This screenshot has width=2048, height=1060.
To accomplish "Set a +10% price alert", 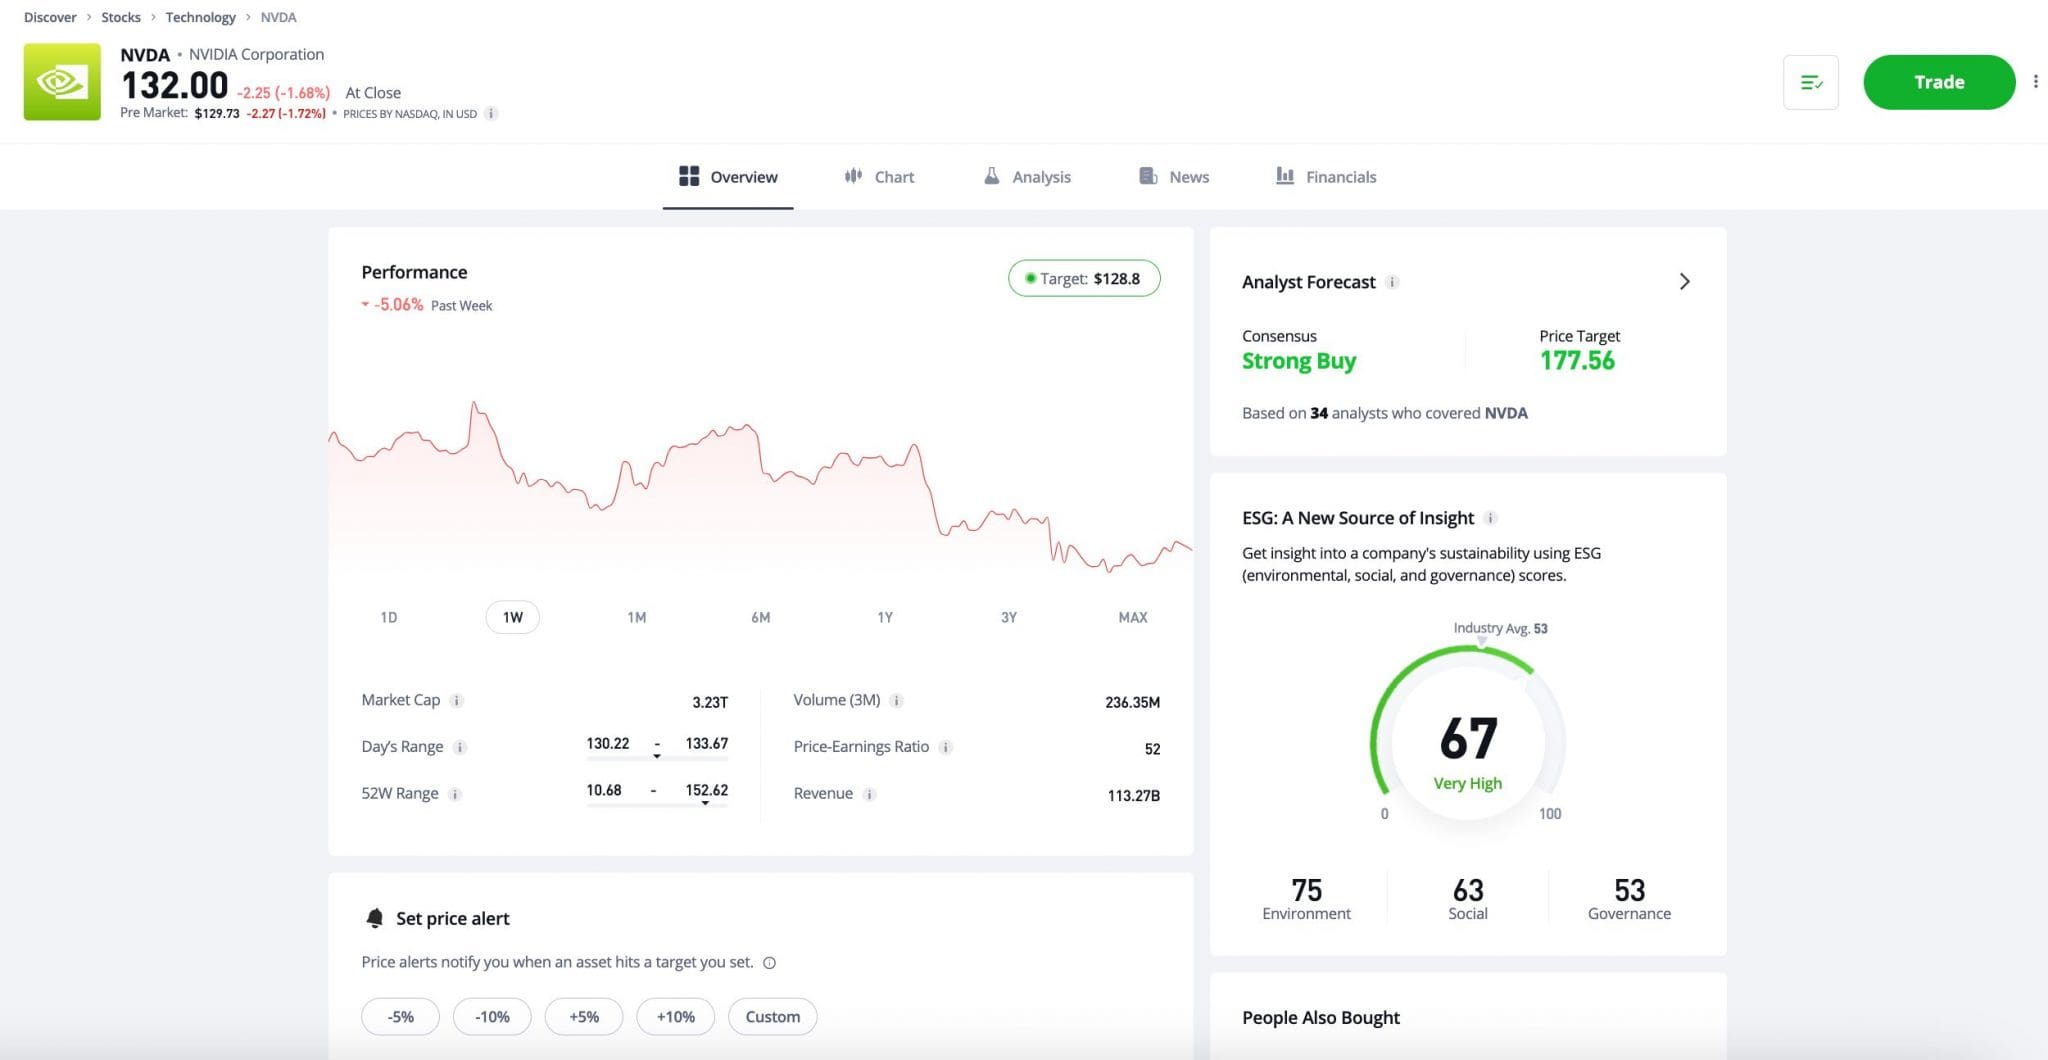I will pos(676,1016).
